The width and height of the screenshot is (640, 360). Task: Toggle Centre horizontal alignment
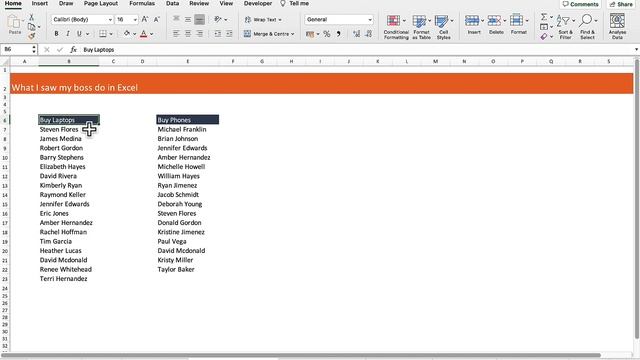tap(188, 33)
